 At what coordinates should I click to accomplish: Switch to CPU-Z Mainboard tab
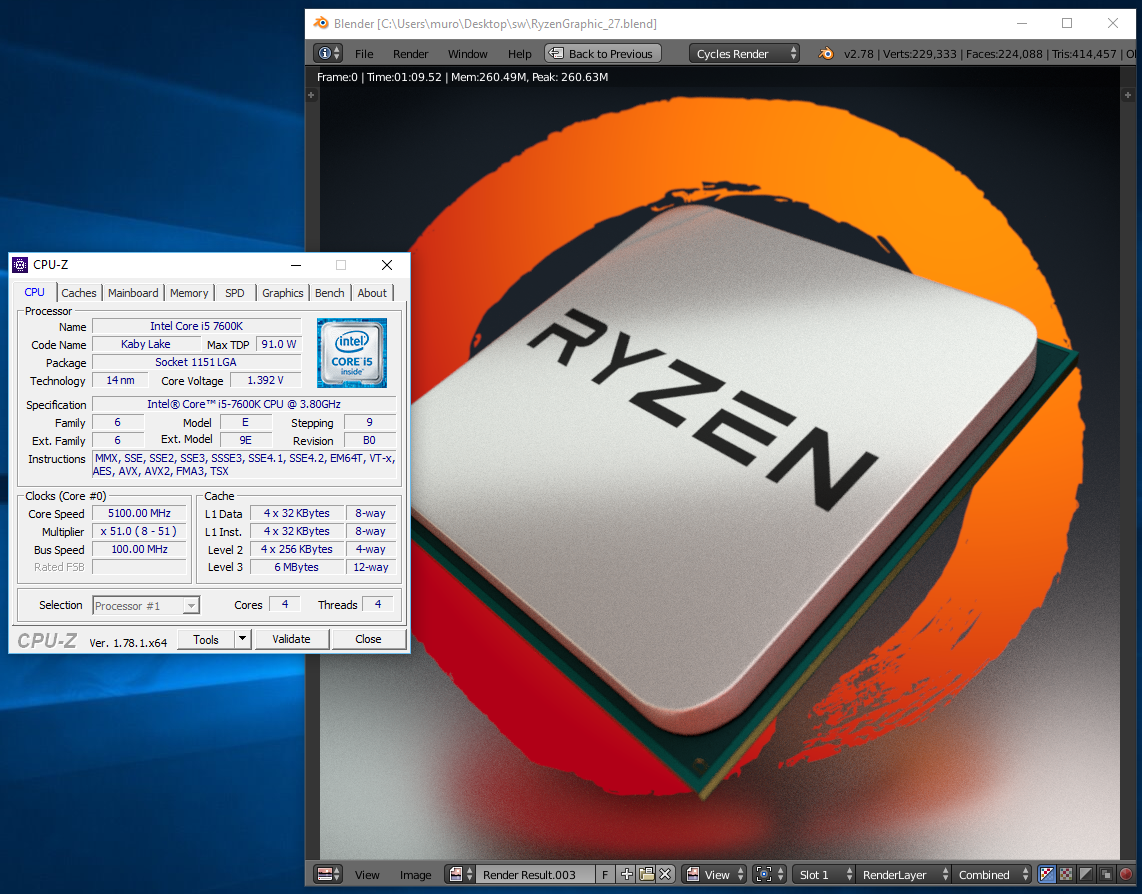point(133,293)
